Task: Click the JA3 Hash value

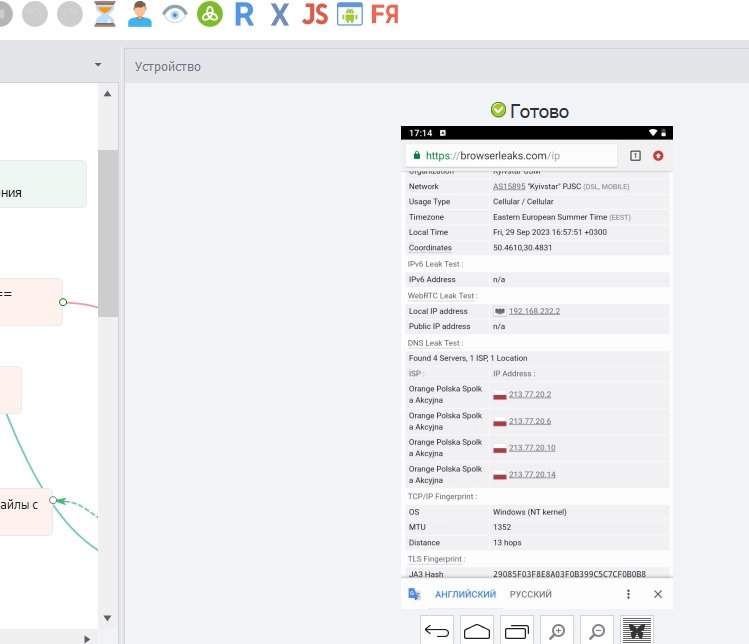Action: pyautogui.click(x=569, y=574)
